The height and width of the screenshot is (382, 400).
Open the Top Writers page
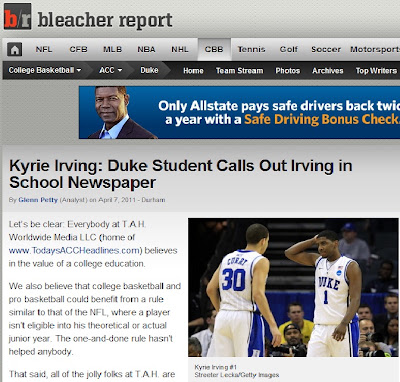(x=376, y=71)
